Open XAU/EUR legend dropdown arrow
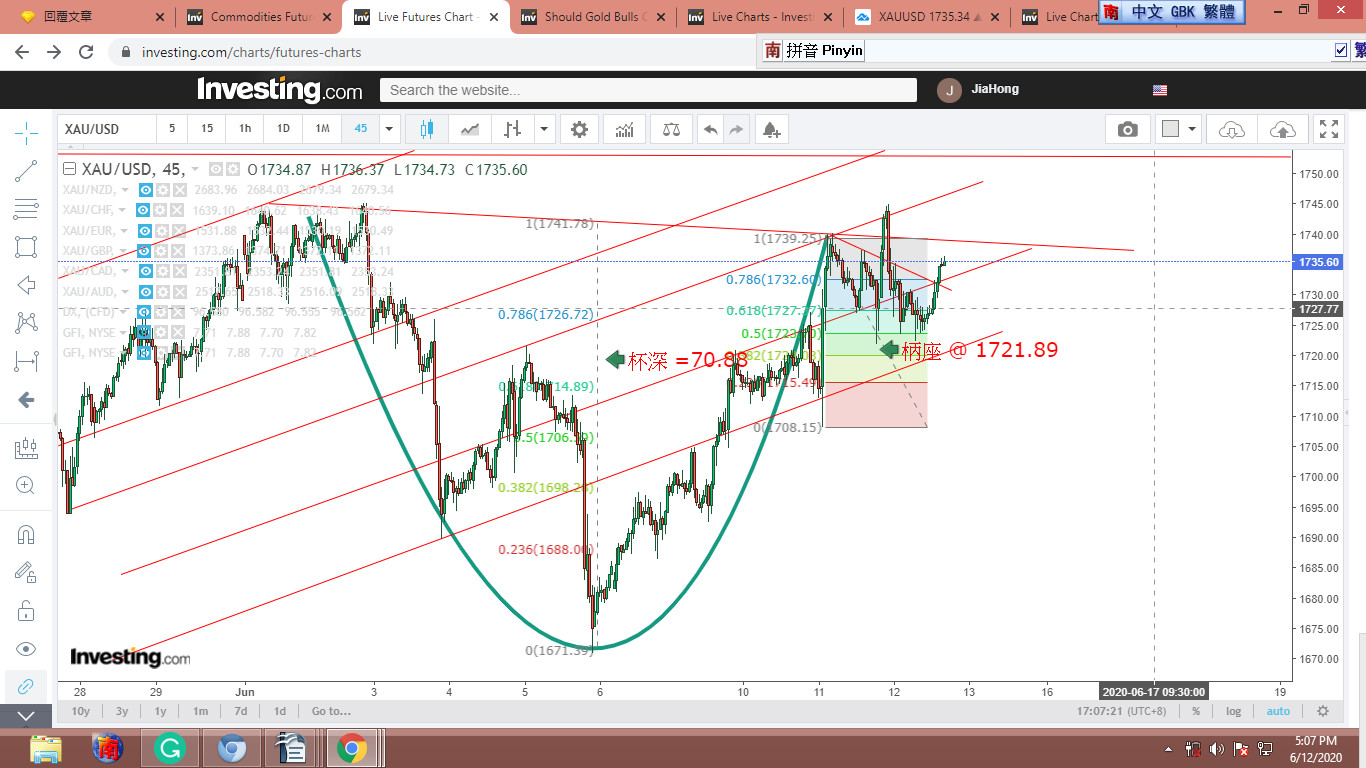The image size is (1366, 768). click(x=126, y=230)
